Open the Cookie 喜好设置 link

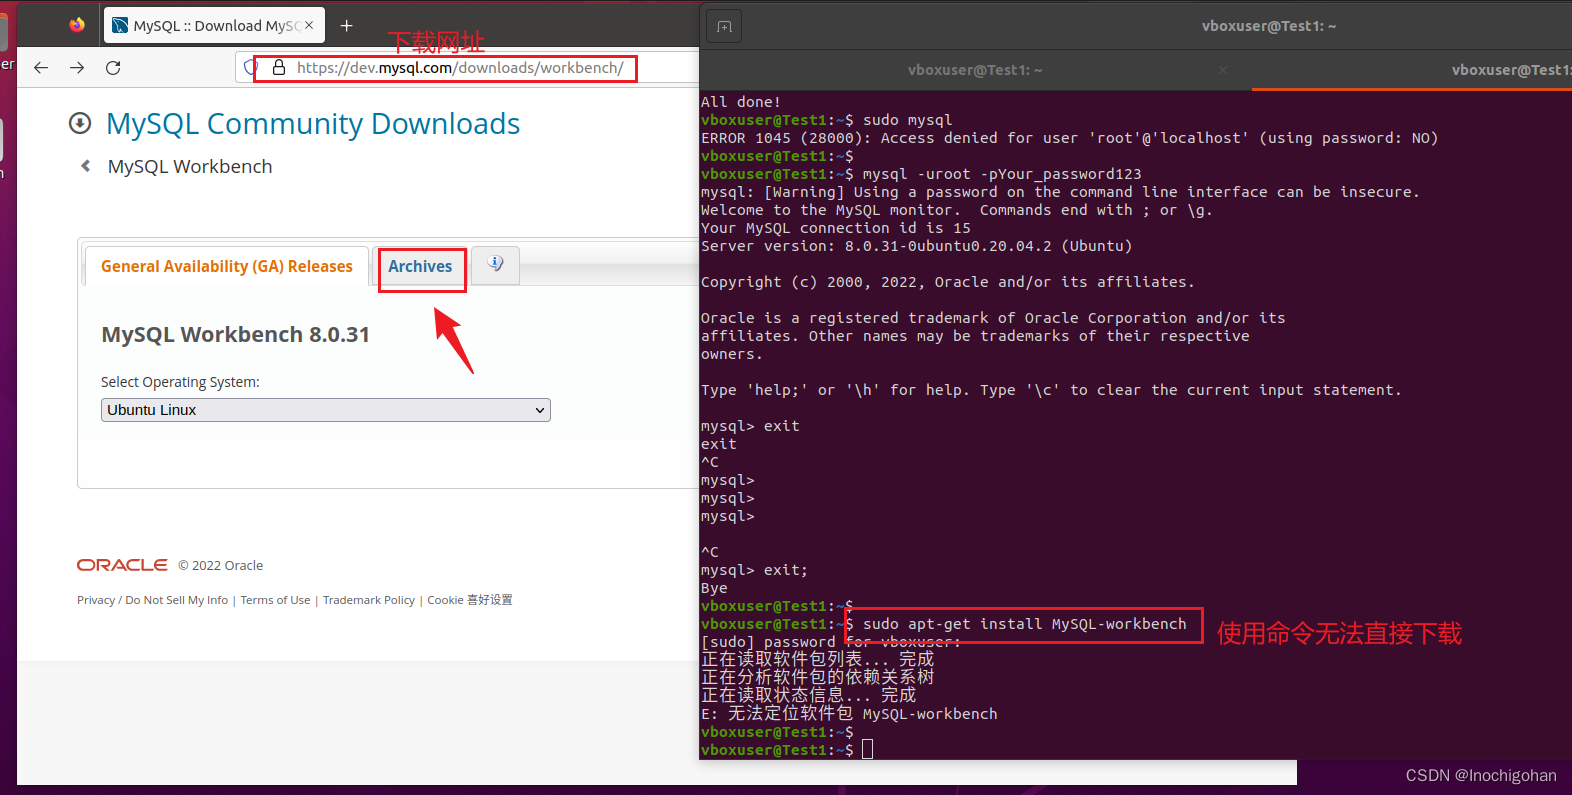(470, 600)
